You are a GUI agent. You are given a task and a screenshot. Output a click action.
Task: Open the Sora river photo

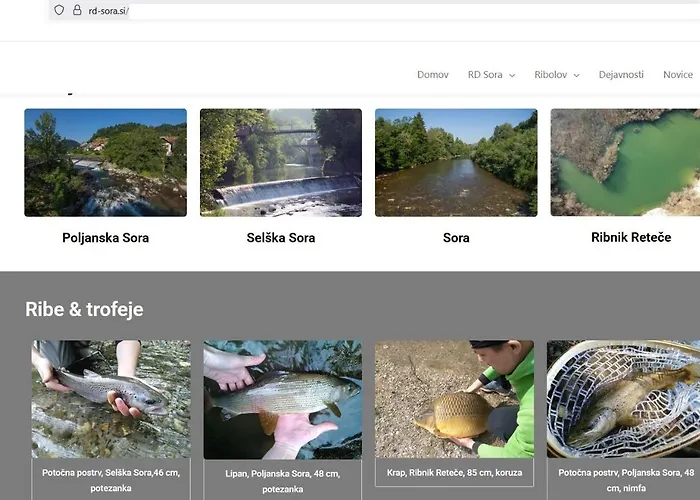(x=456, y=162)
